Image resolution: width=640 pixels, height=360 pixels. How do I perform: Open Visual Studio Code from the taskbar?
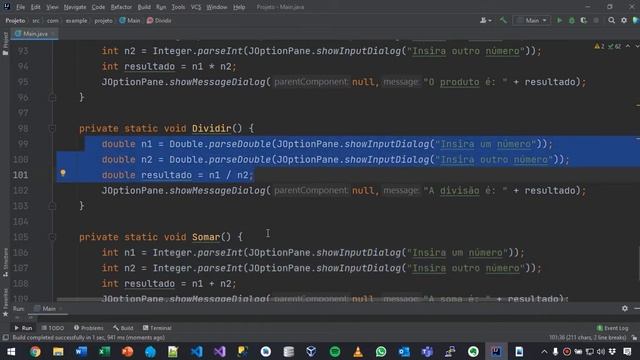coord(196,351)
